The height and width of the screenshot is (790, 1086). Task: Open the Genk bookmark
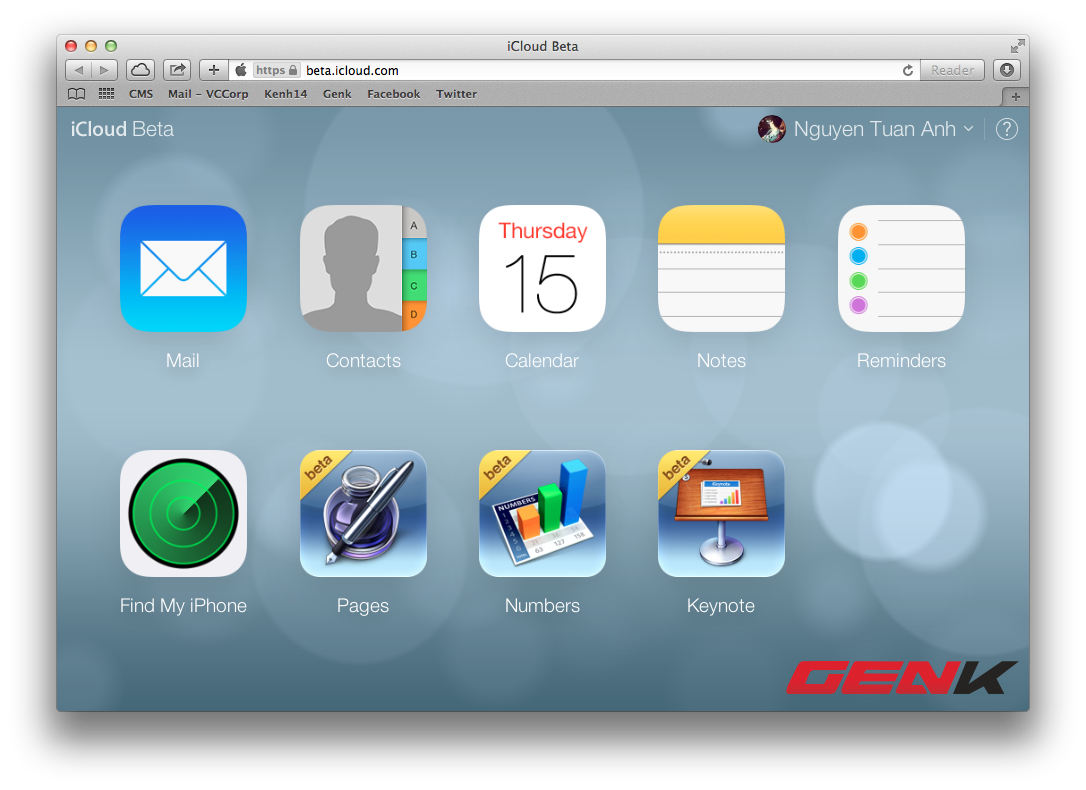pos(337,93)
